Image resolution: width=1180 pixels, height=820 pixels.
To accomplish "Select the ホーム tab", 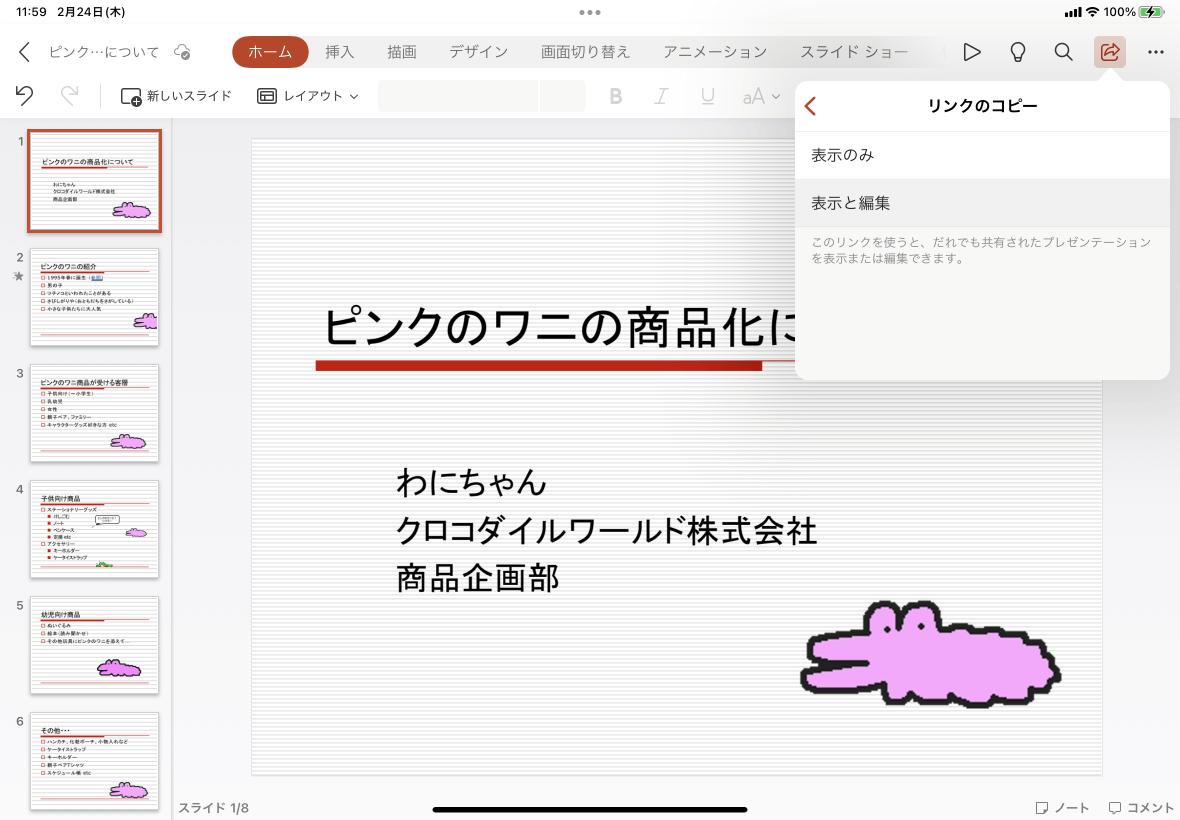I will click(270, 52).
